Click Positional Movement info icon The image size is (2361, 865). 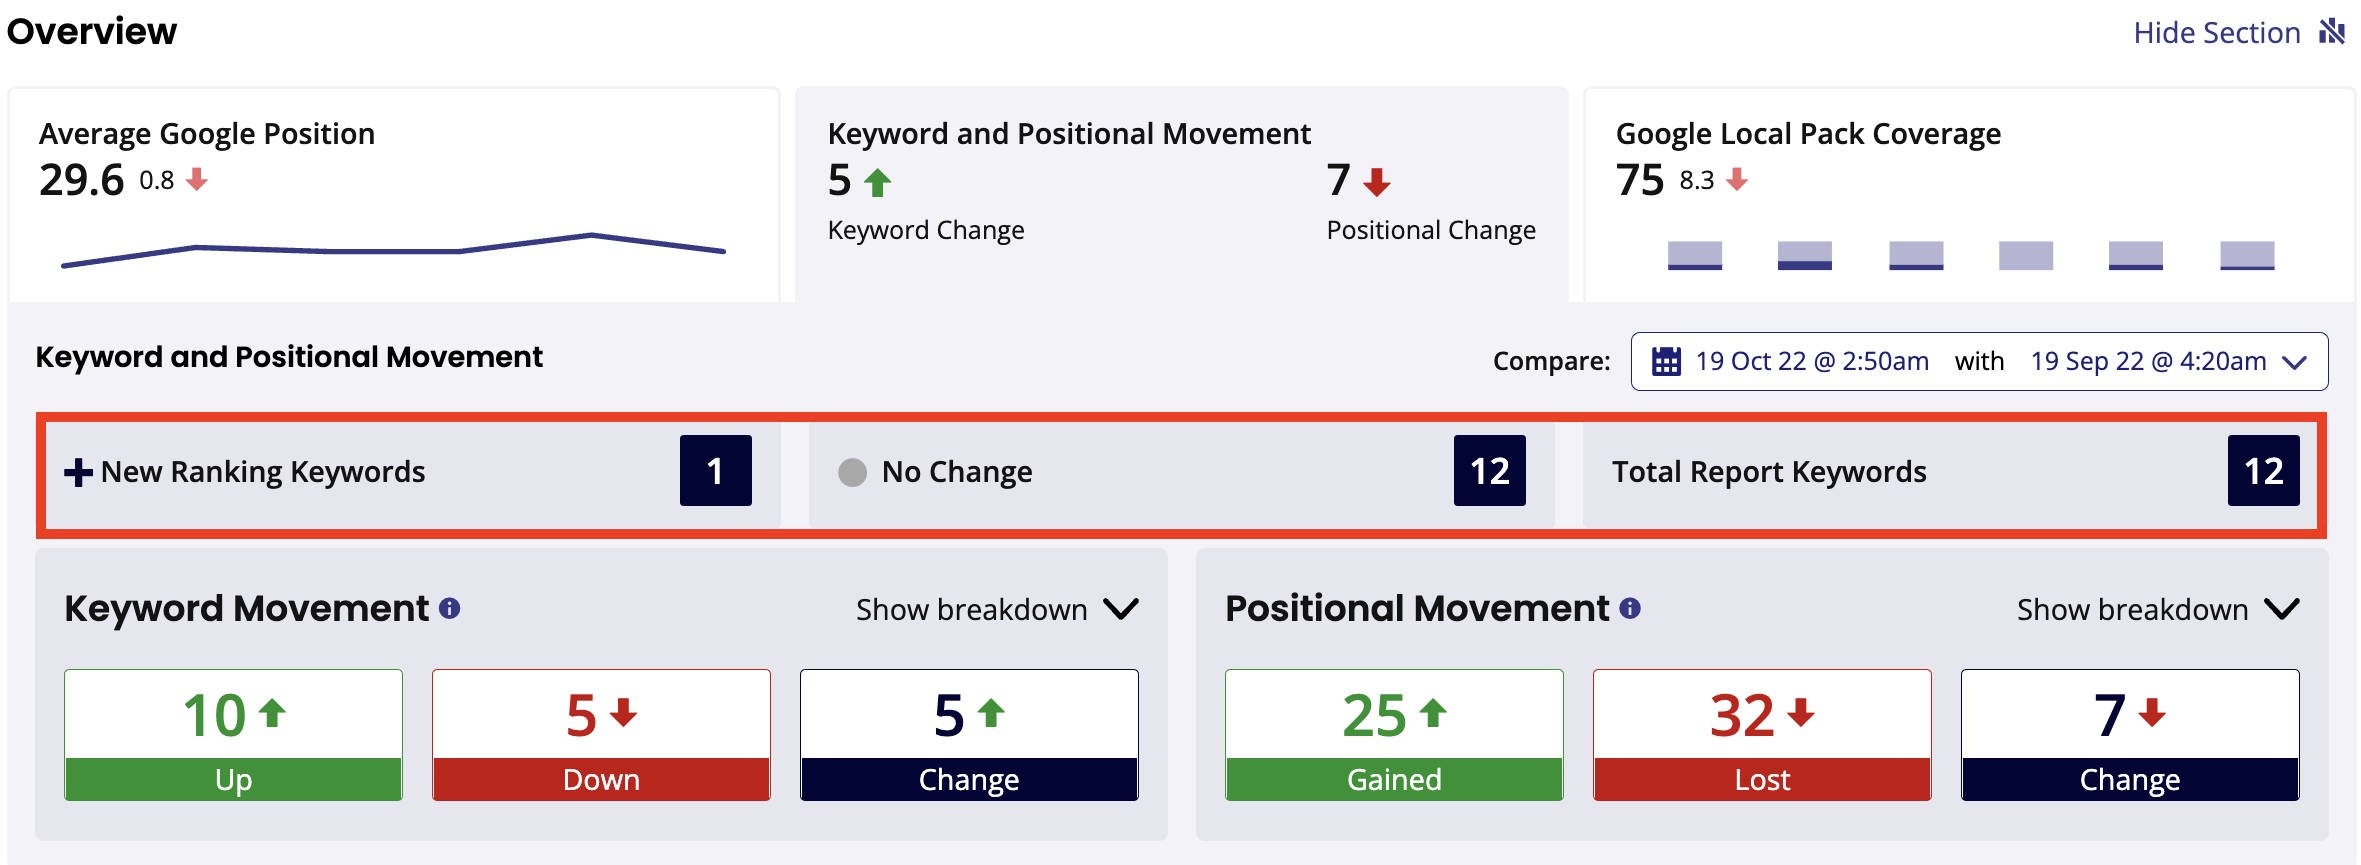tap(1630, 608)
